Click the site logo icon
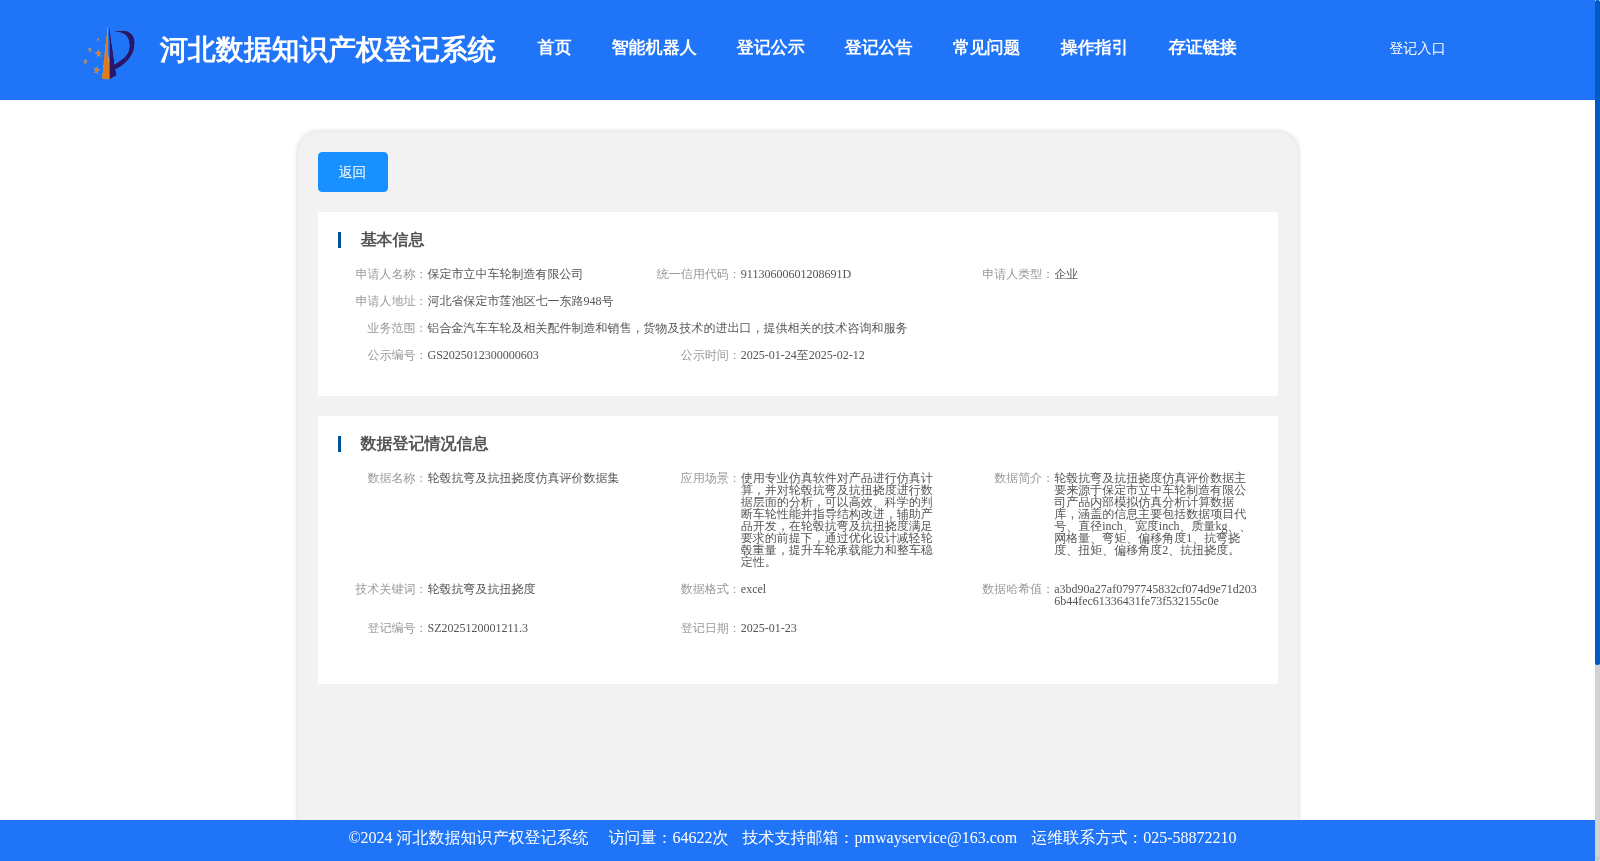The height and width of the screenshot is (861, 1600). (109, 53)
